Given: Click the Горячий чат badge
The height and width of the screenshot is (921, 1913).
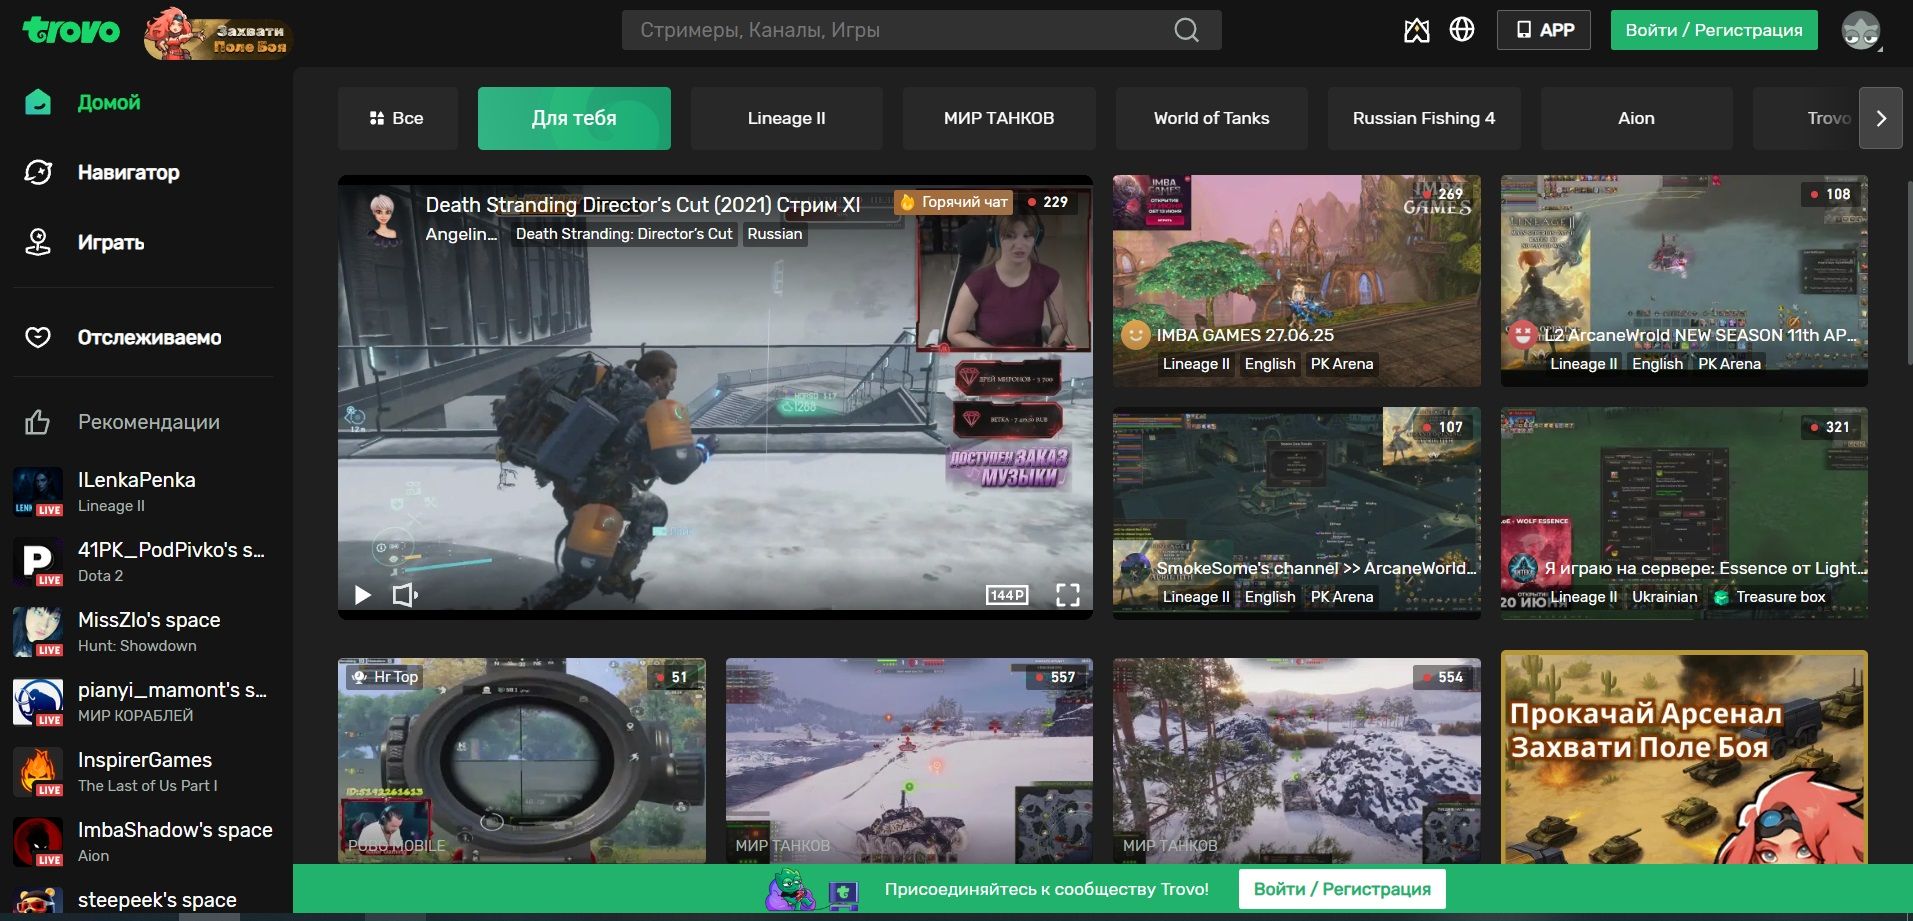Looking at the screenshot, I should 953,202.
